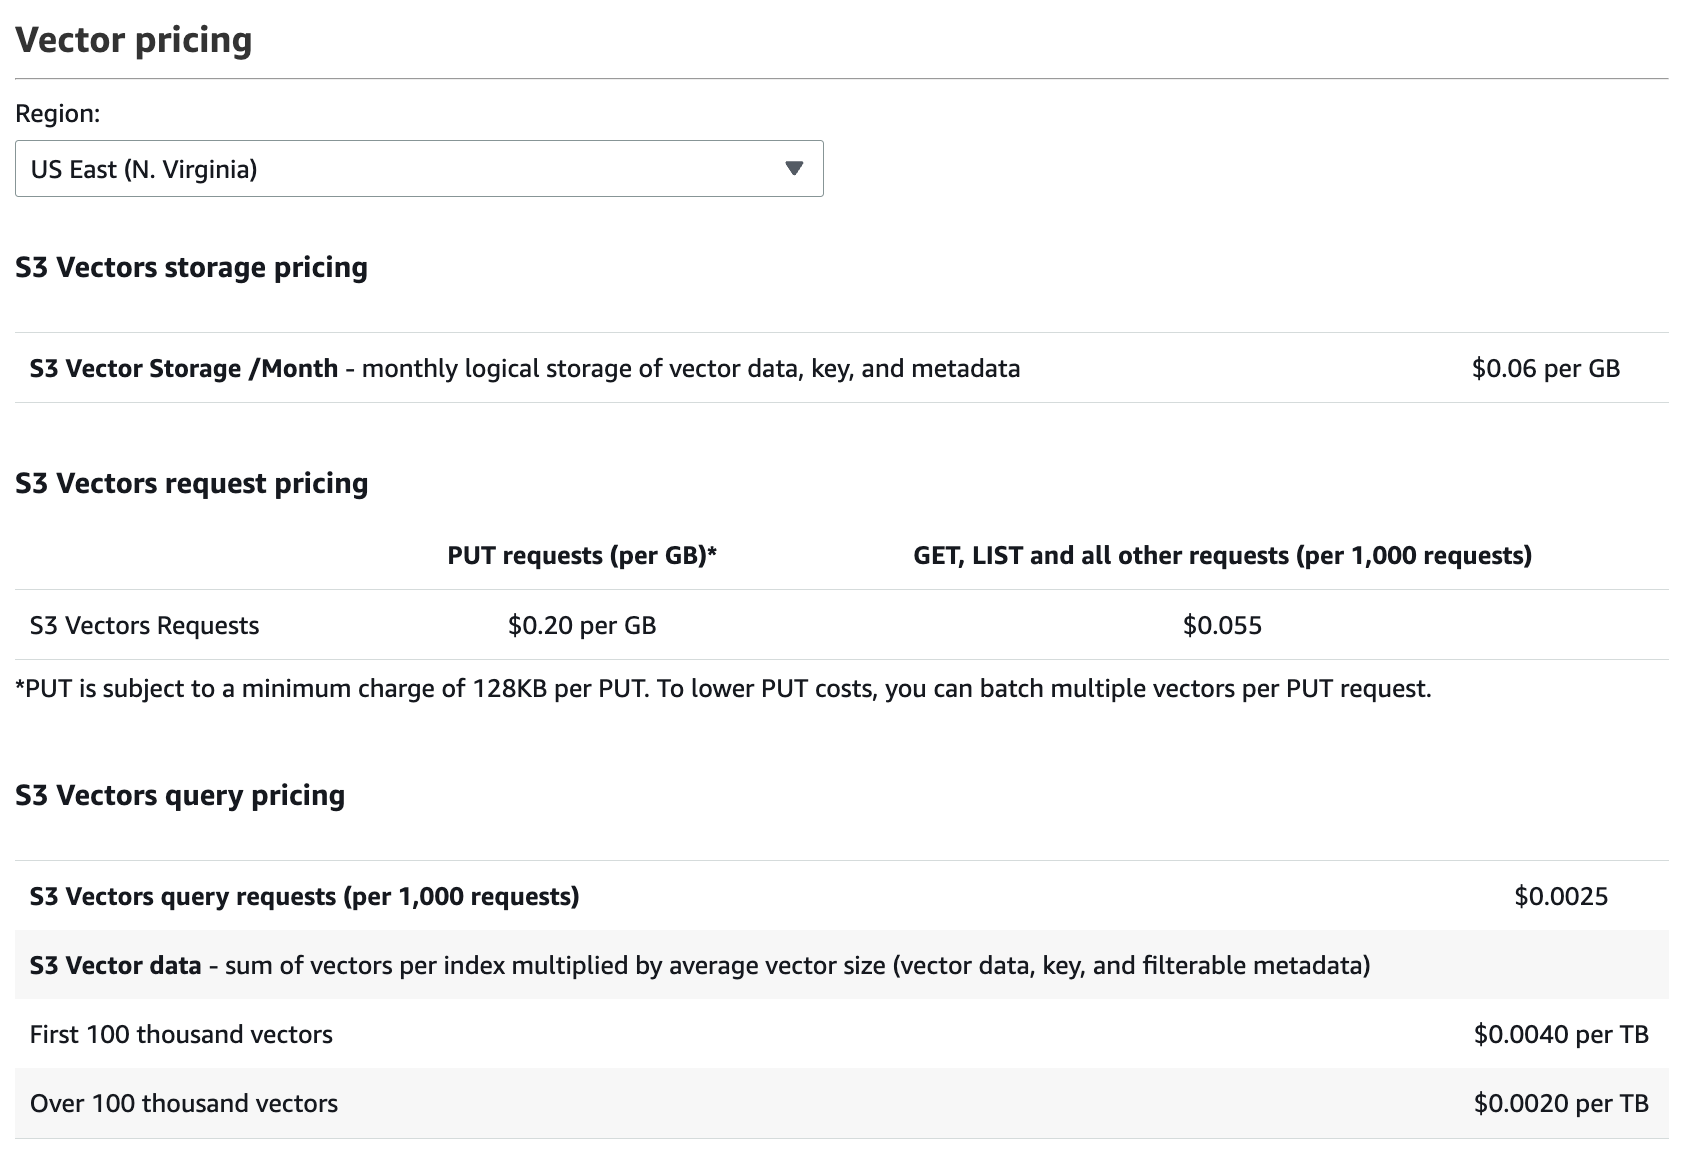The image size is (1684, 1150).
Task: Select the S3 Vectors query pricing heading
Action: click(x=180, y=795)
